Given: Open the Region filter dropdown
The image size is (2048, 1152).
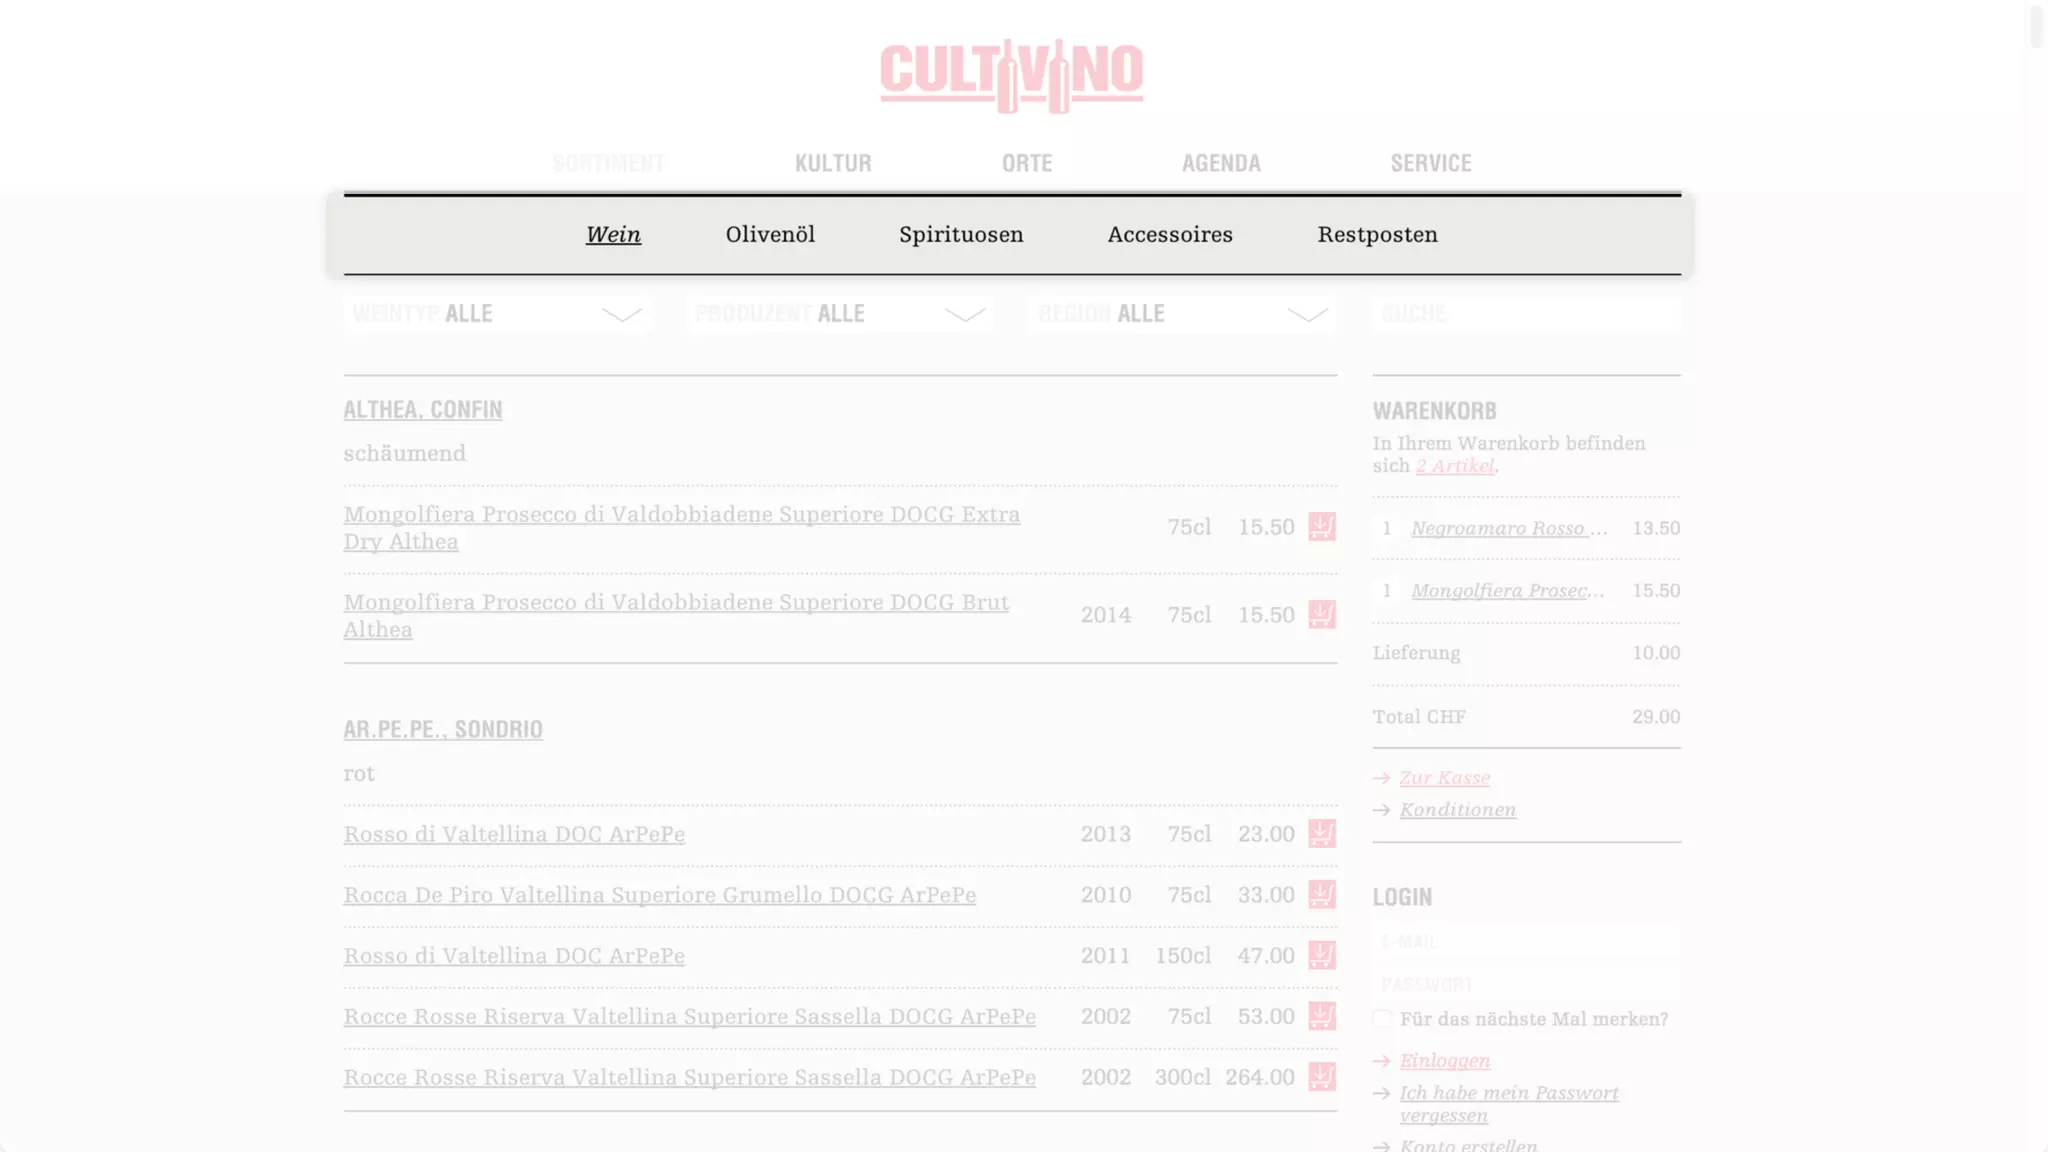Looking at the screenshot, I should (1182, 314).
